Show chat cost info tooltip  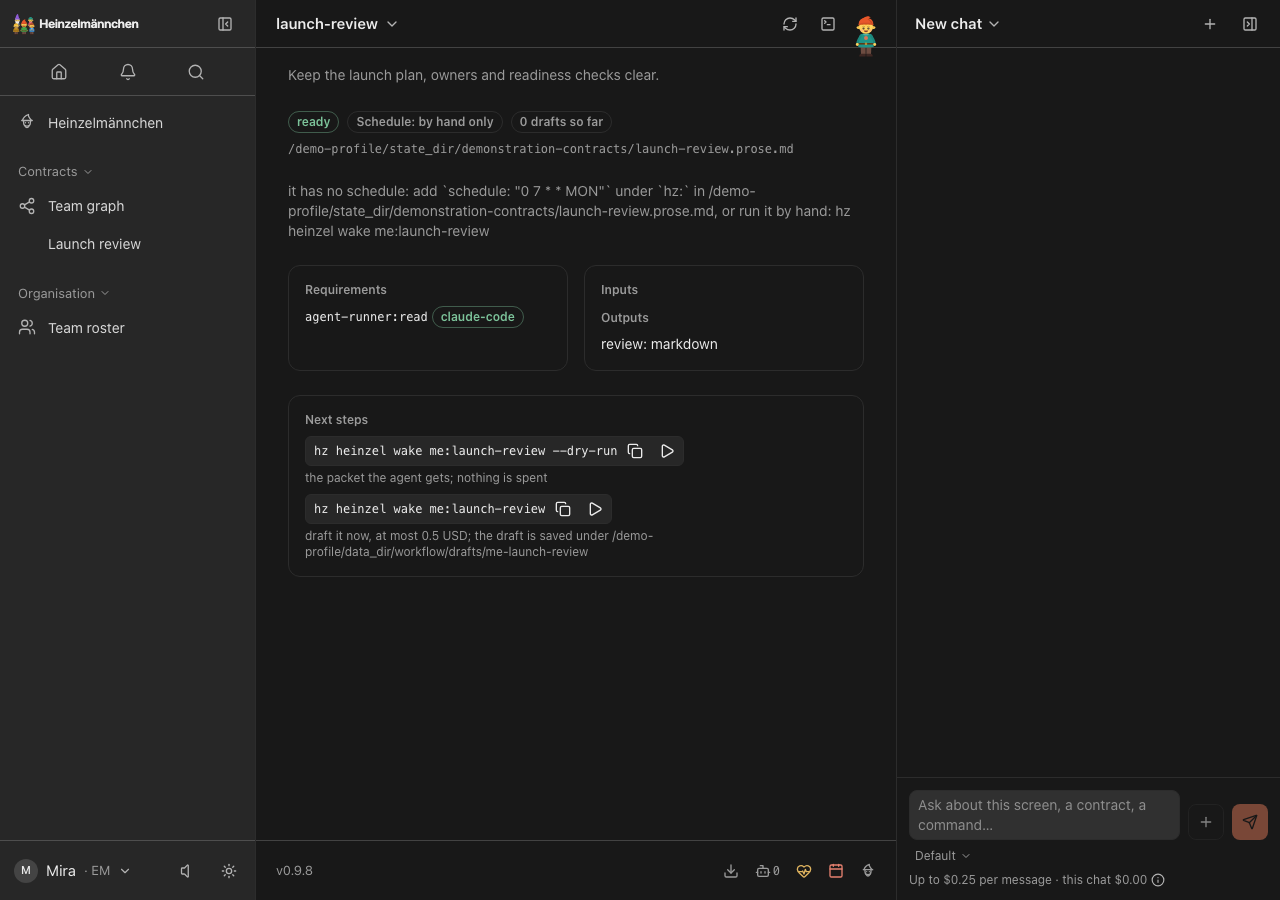click(x=1158, y=880)
